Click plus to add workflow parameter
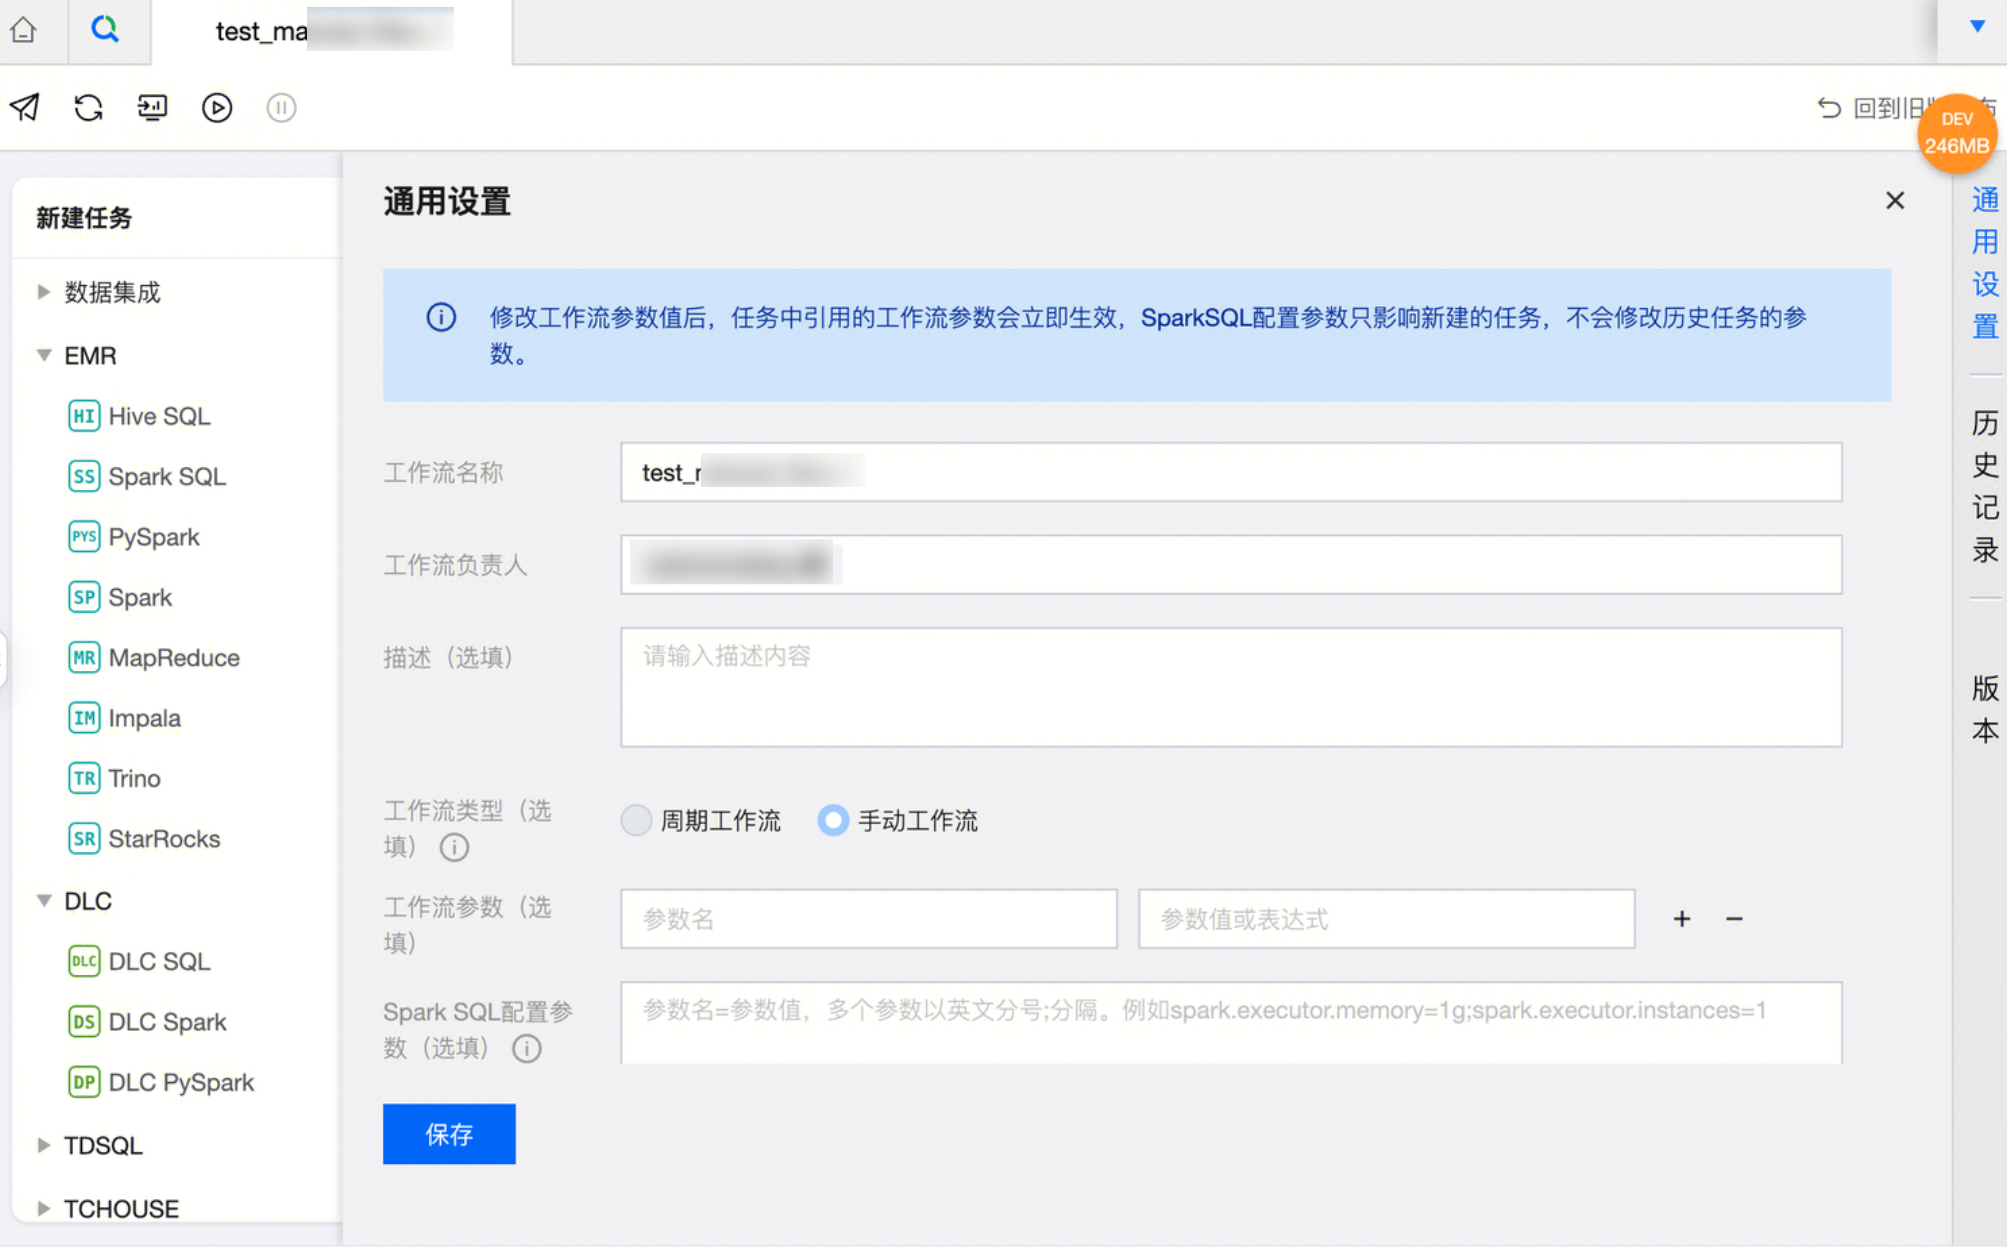 point(1682,918)
